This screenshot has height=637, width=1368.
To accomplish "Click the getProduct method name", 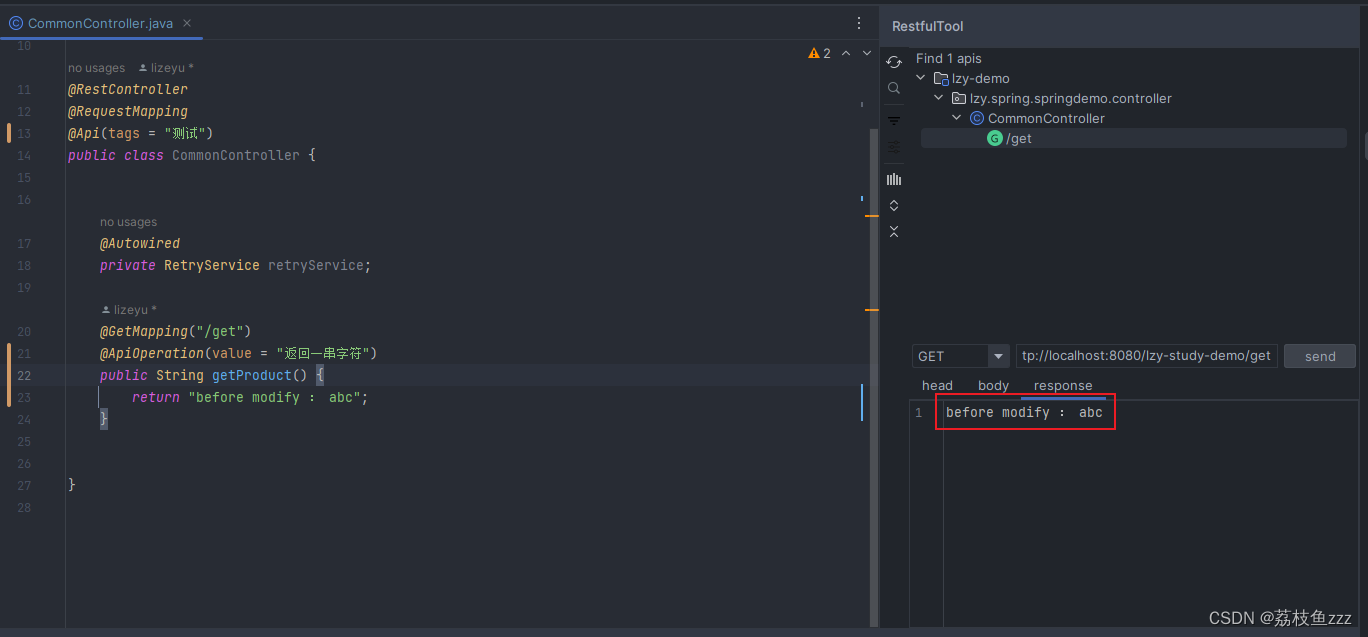I will click(252, 375).
